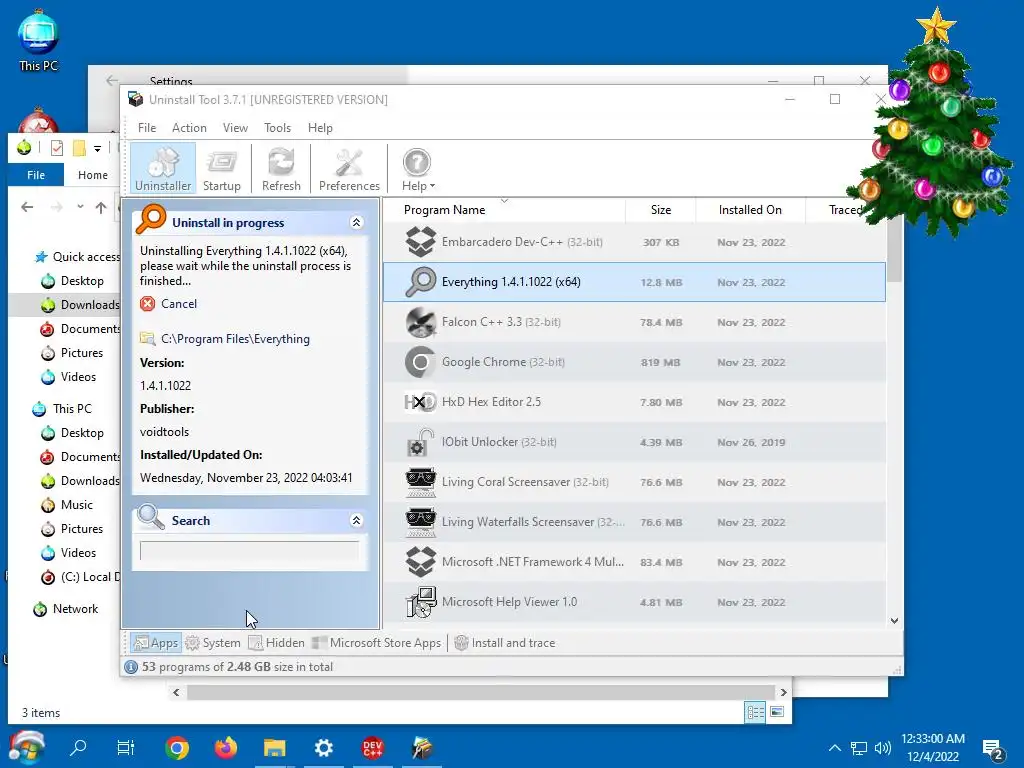This screenshot has width=1024, height=768.
Task: Open the Tools menu
Action: click(278, 128)
